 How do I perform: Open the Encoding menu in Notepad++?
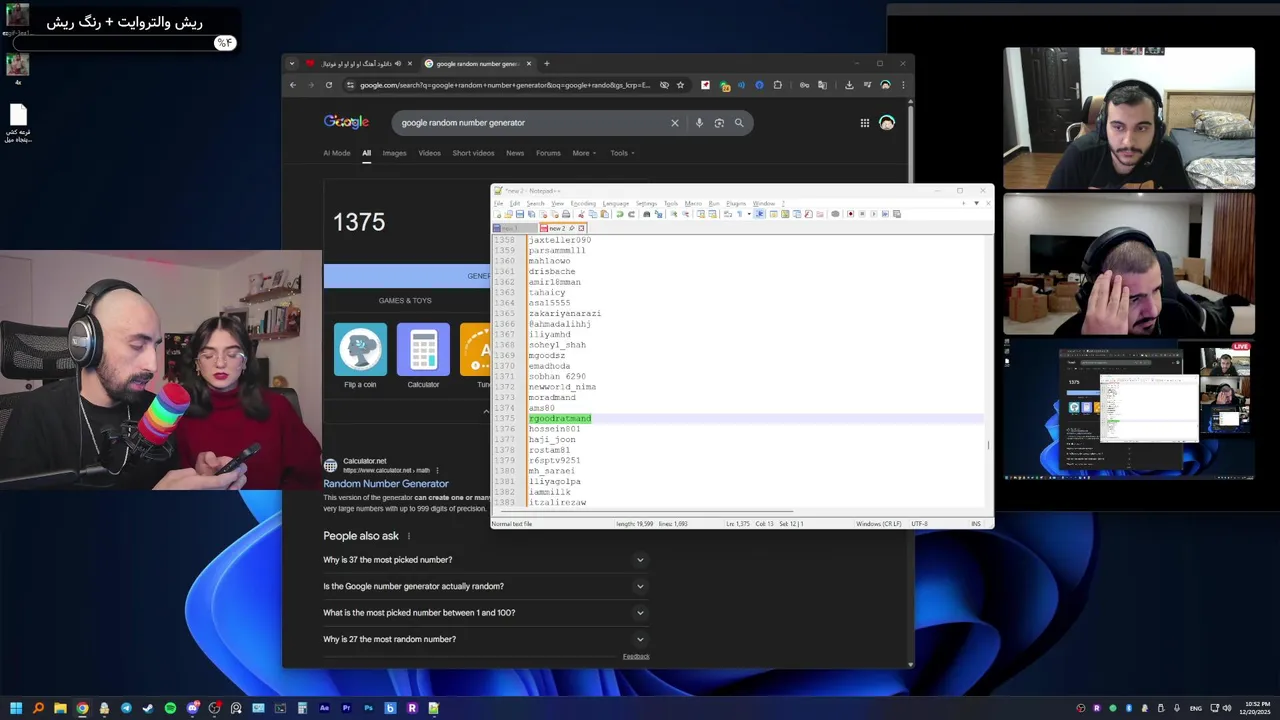[x=583, y=203]
